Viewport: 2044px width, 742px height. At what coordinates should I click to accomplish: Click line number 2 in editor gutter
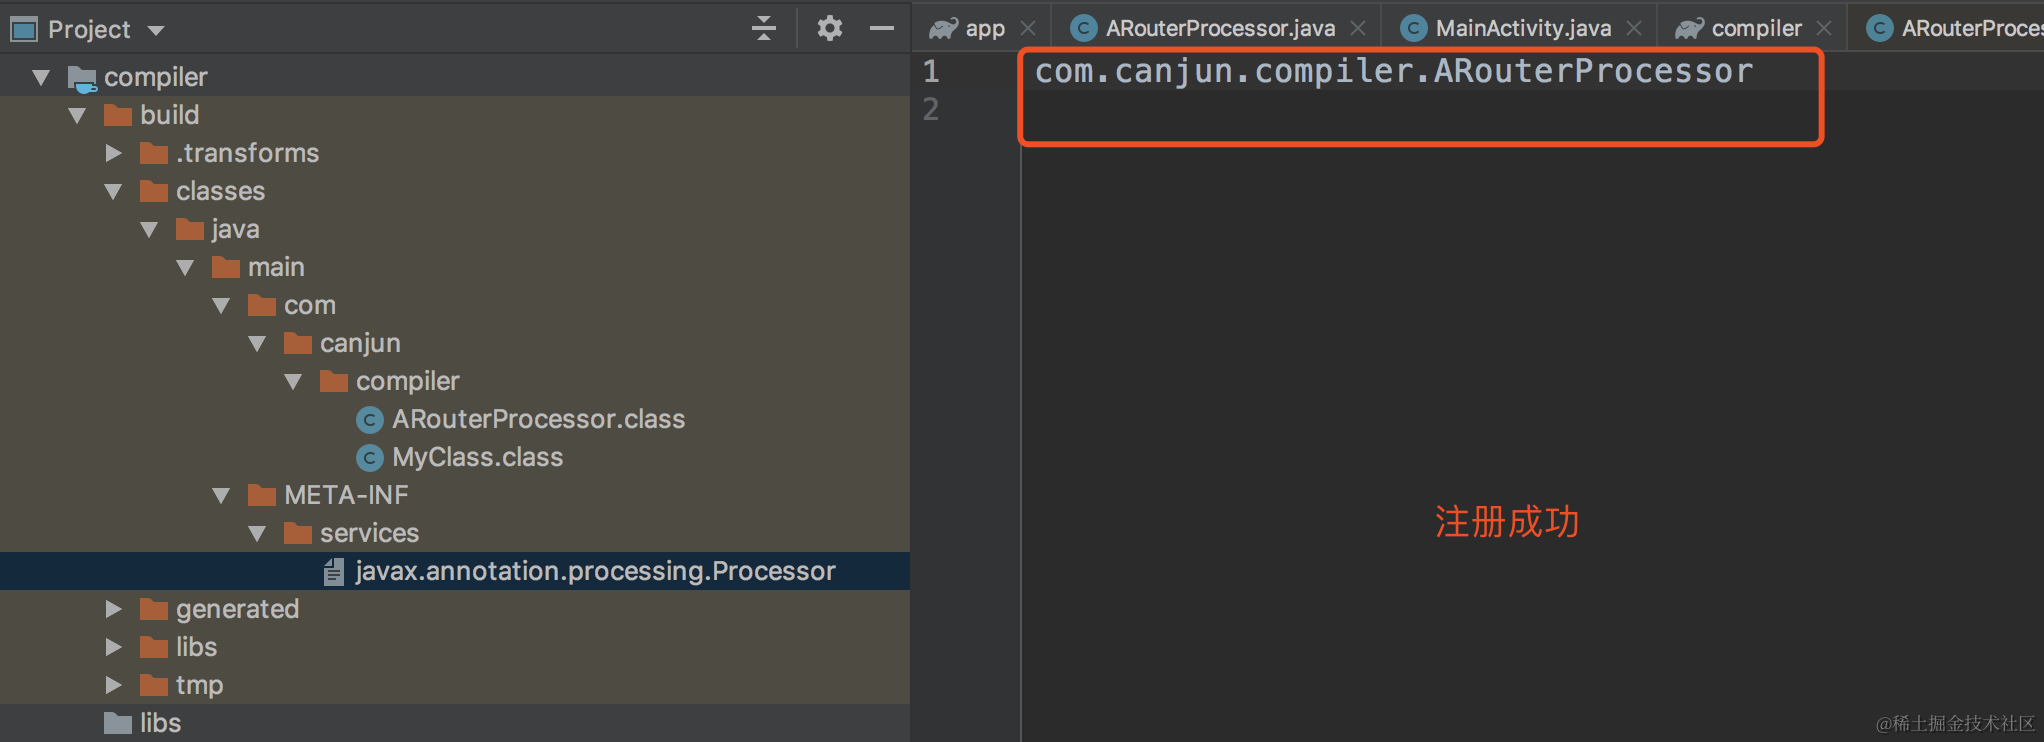click(931, 109)
